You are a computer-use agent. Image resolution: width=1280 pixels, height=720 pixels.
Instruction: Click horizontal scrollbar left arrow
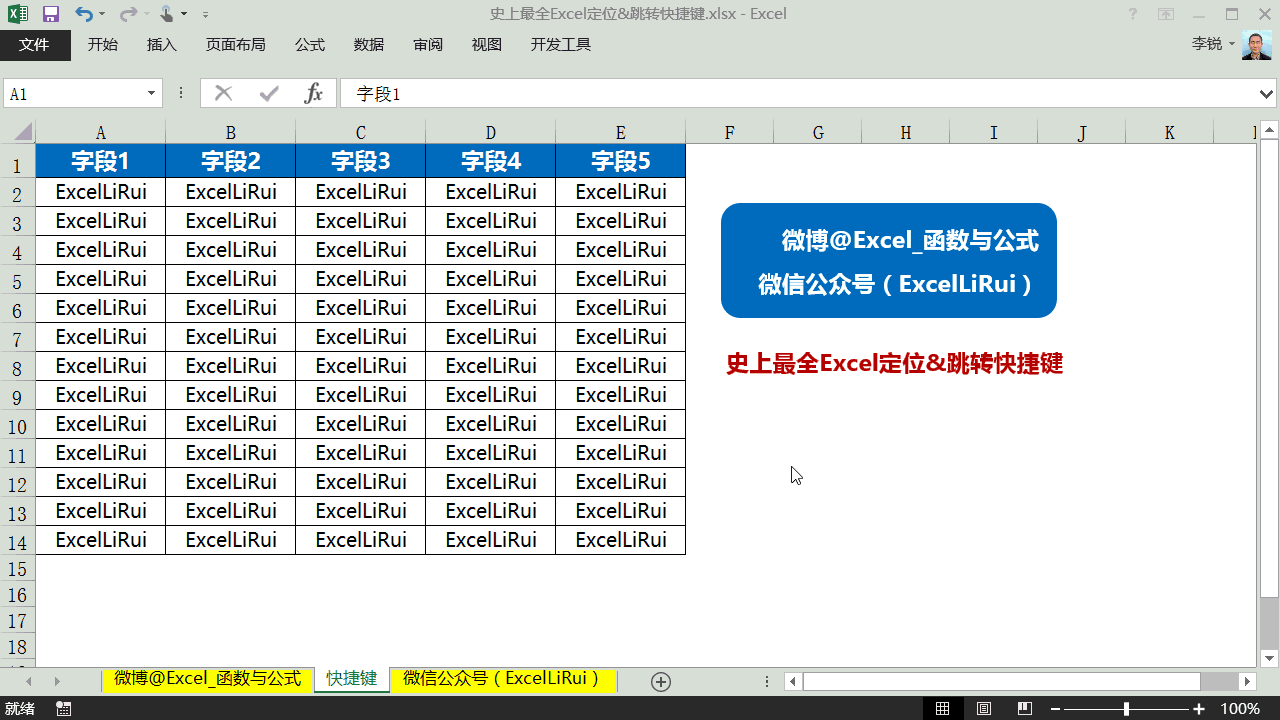pos(793,681)
